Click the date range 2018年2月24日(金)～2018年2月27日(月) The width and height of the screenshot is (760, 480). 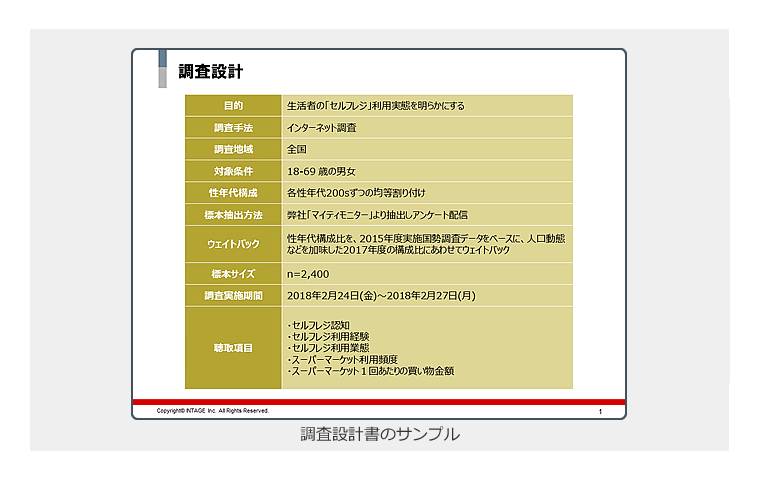click(x=381, y=296)
